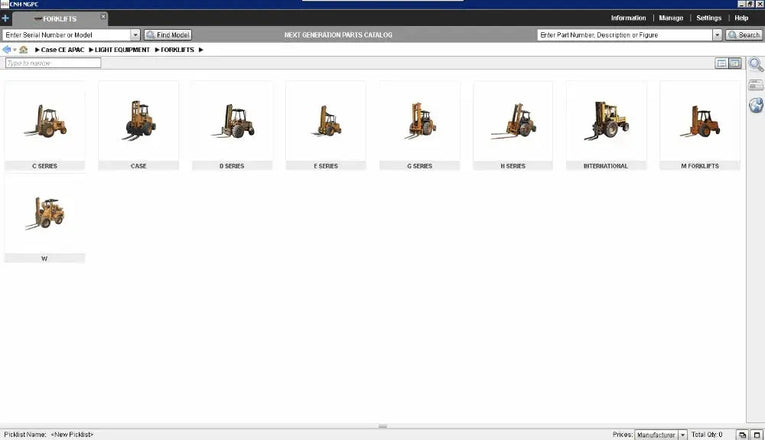Open the Settings menu
Screen dimensions: 765x440
(709, 18)
